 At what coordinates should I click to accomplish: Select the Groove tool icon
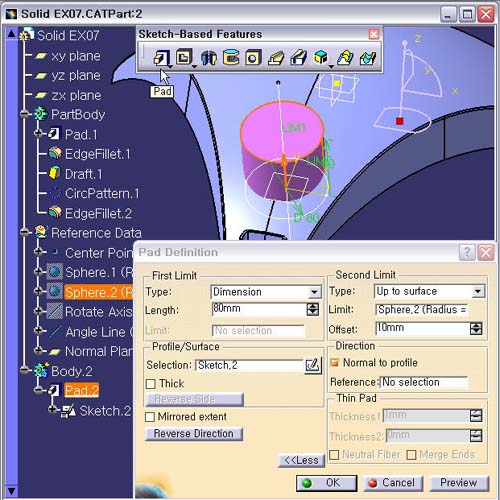point(231,57)
